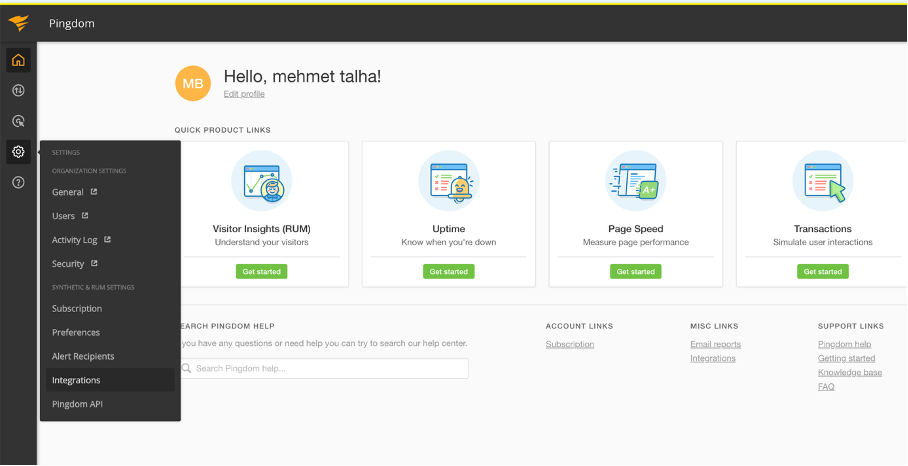Screen dimensions: 908x466
Task: Click the Page Speed illustration icon
Action: tap(635, 181)
